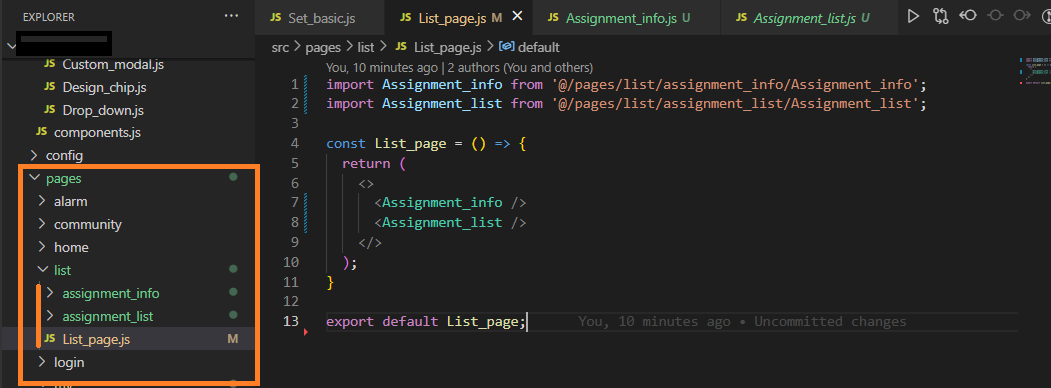Open Explorer's three-dot more actions menu

pyautogui.click(x=231, y=15)
